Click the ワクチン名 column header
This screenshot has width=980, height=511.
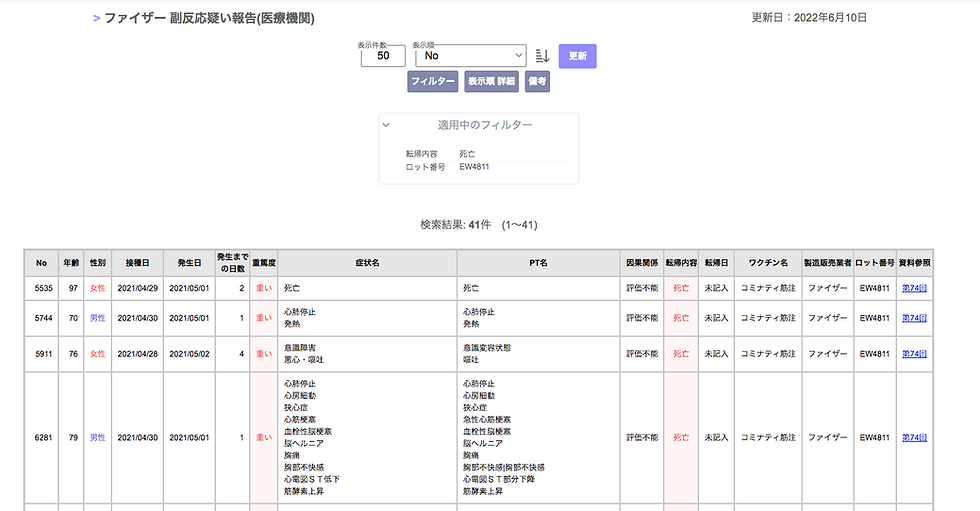(x=768, y=263)
